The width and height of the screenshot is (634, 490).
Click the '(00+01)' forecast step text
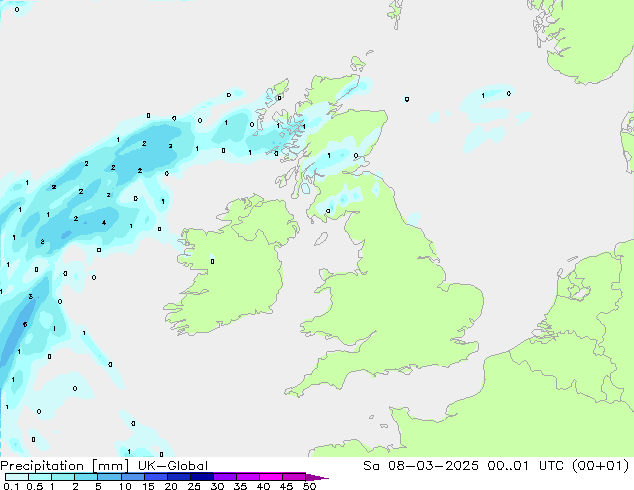(x=601, y=466)
